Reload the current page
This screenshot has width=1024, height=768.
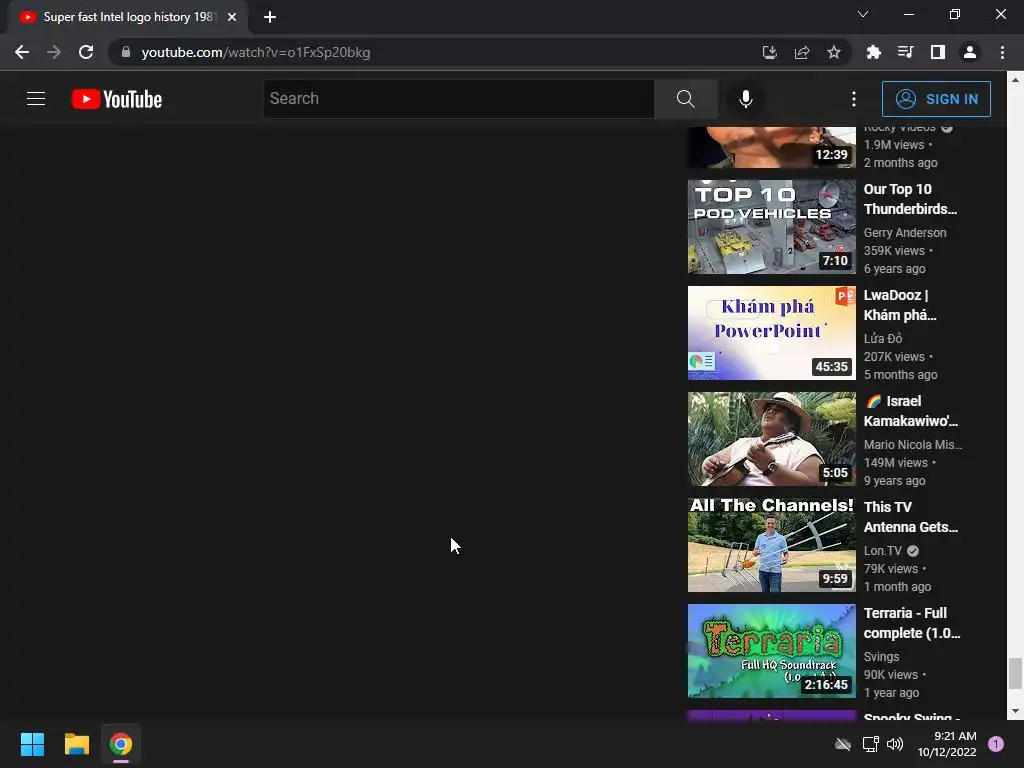click(x=86, y=52)
